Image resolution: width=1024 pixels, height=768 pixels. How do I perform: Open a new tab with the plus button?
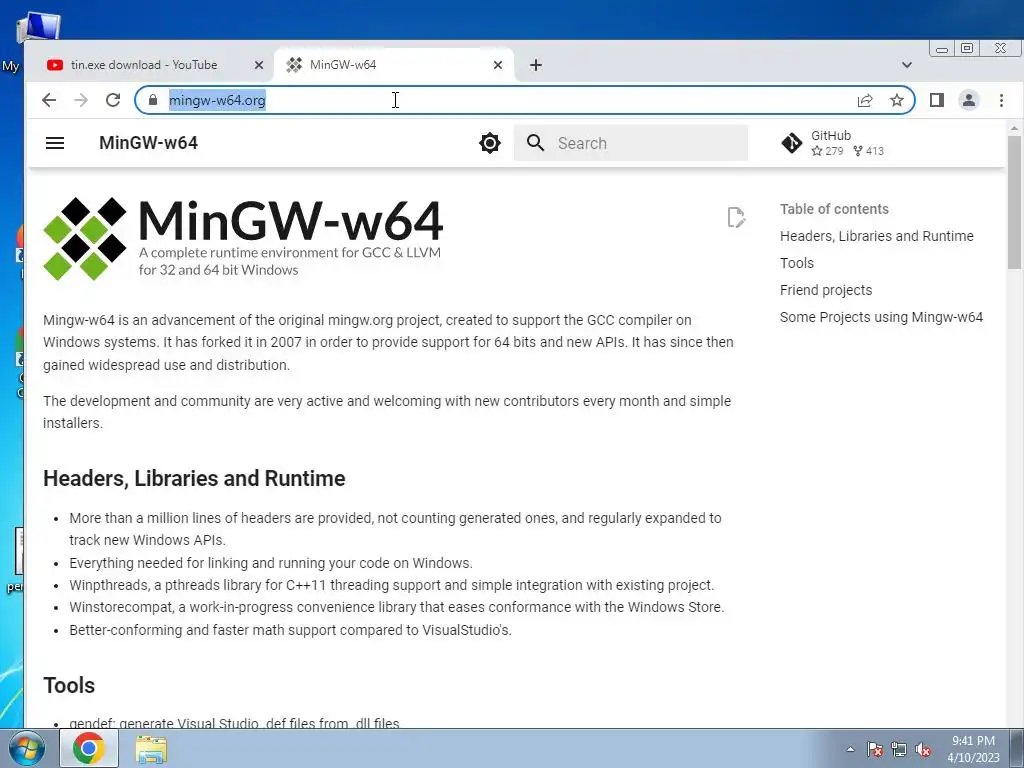536,65
